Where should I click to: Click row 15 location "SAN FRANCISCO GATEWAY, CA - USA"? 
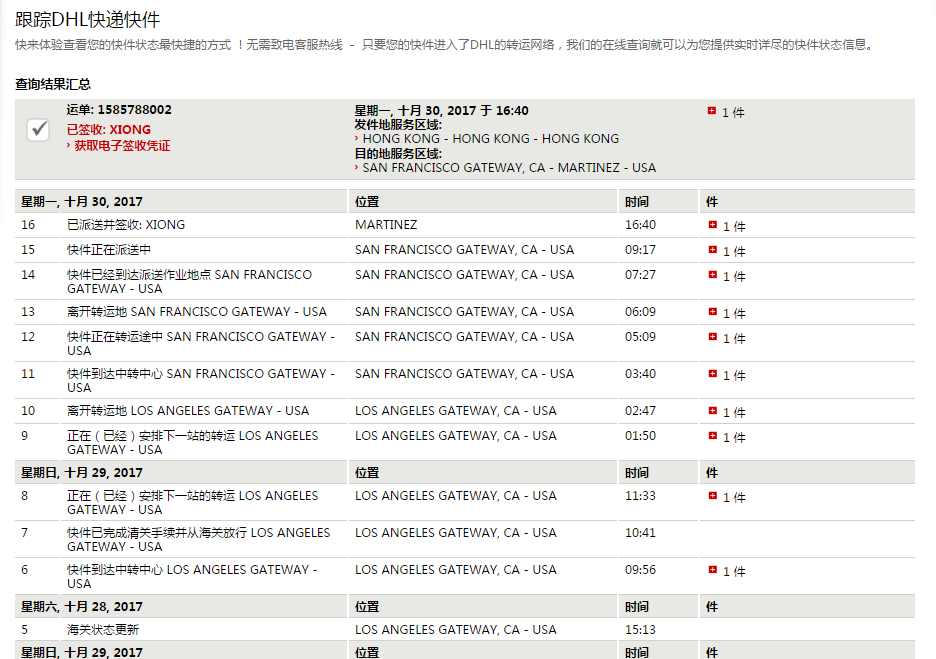[464, 250]
